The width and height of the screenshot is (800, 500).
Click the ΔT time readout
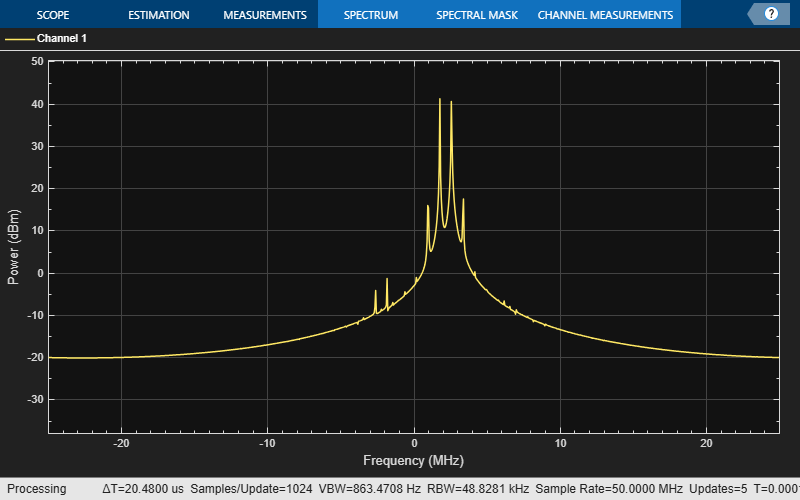point(143,489)
